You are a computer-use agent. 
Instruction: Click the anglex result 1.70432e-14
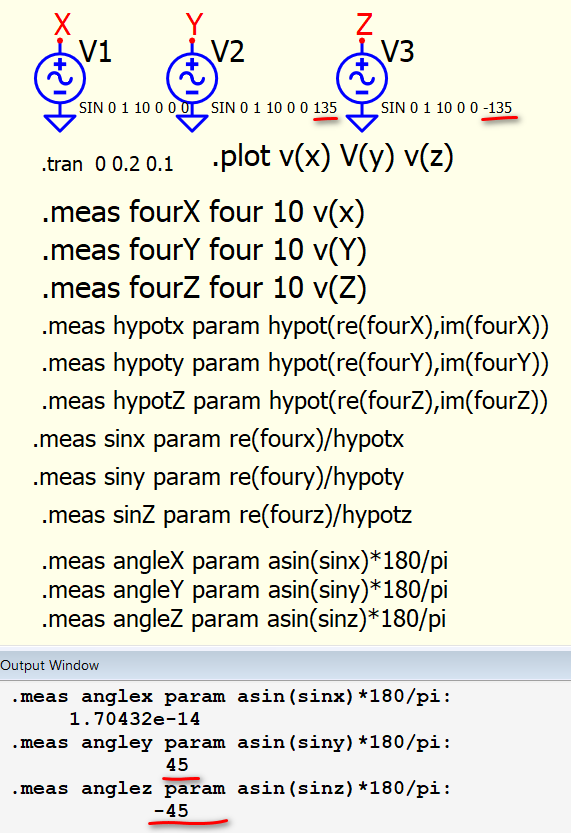(x=135, y=719)
